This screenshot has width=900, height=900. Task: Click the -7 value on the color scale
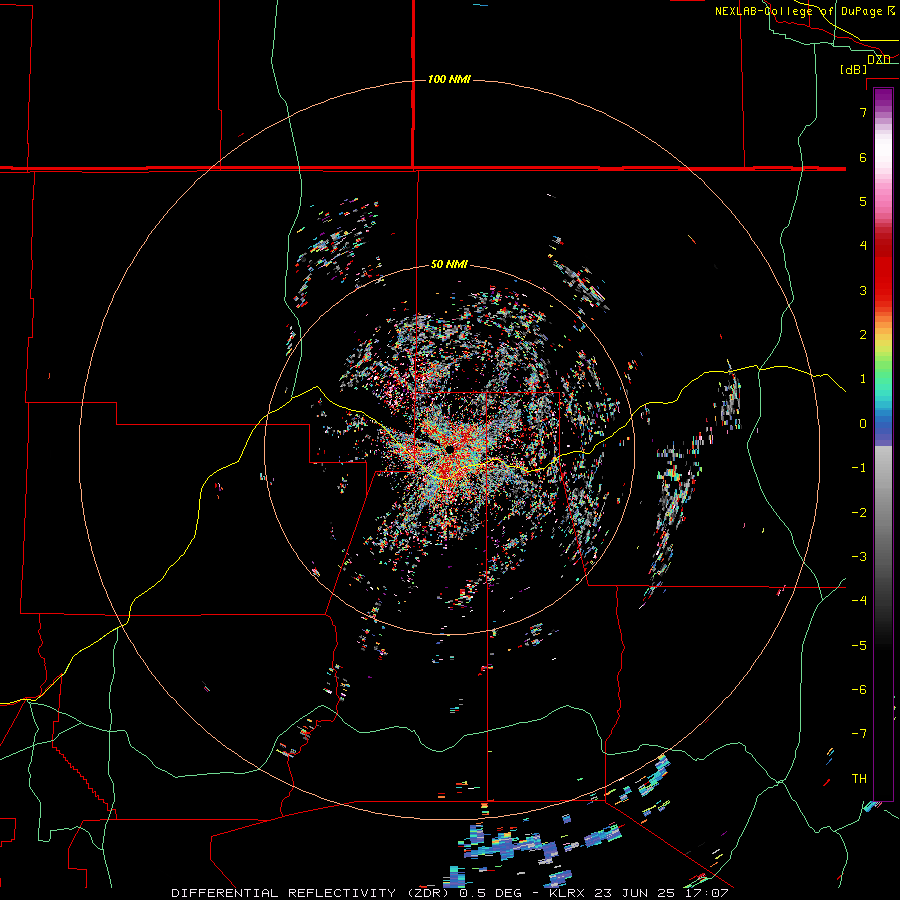(x=859, y=734)
